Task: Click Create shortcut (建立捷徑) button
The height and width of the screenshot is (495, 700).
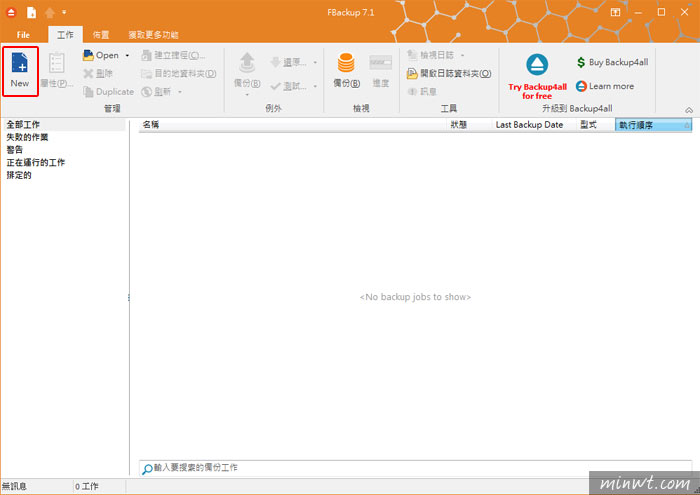Action: tap(173, 55)
